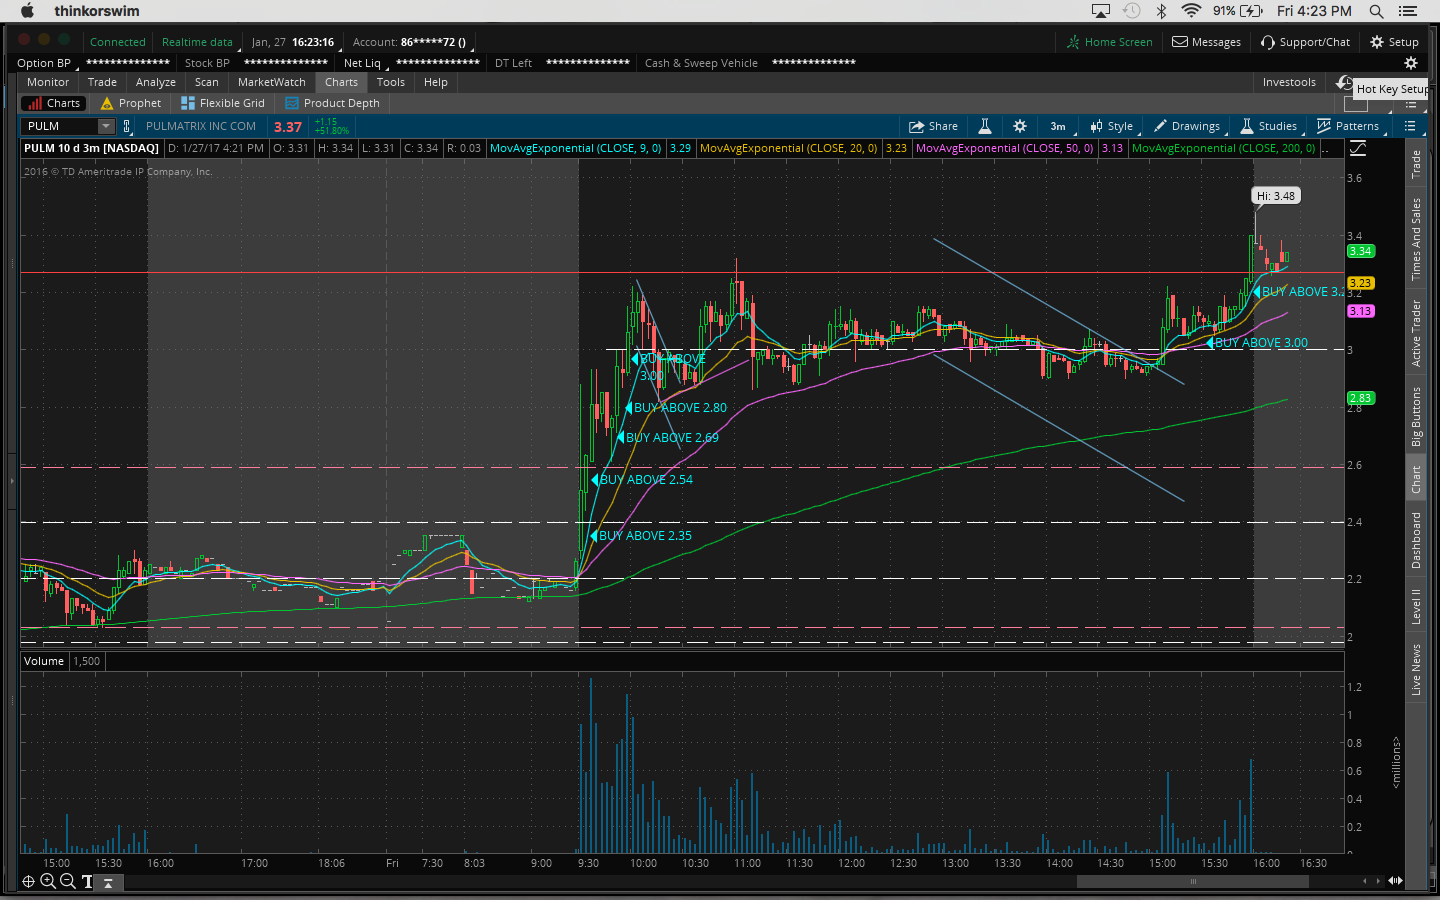Open the Account selector dropdown
This screenshot has width=1440, height=900.
coord(411,42)
